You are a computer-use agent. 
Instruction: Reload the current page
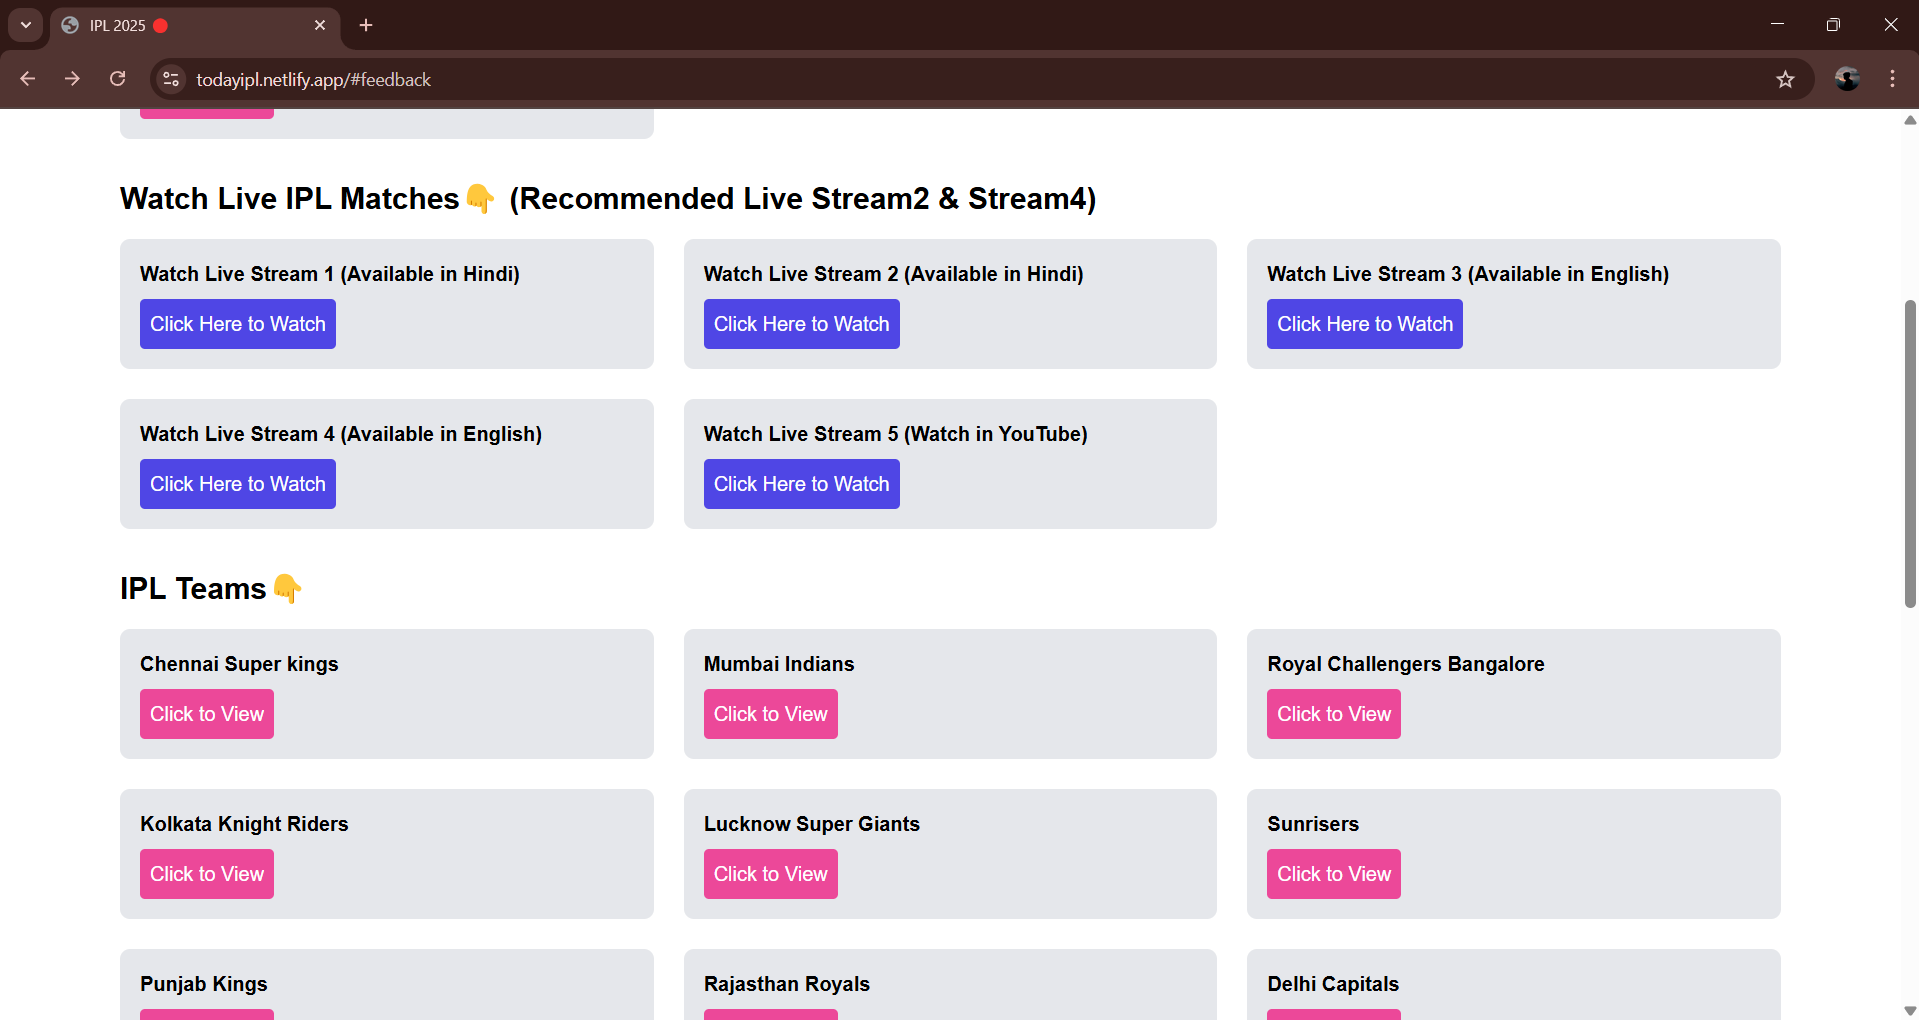click(x=117, y=79)
